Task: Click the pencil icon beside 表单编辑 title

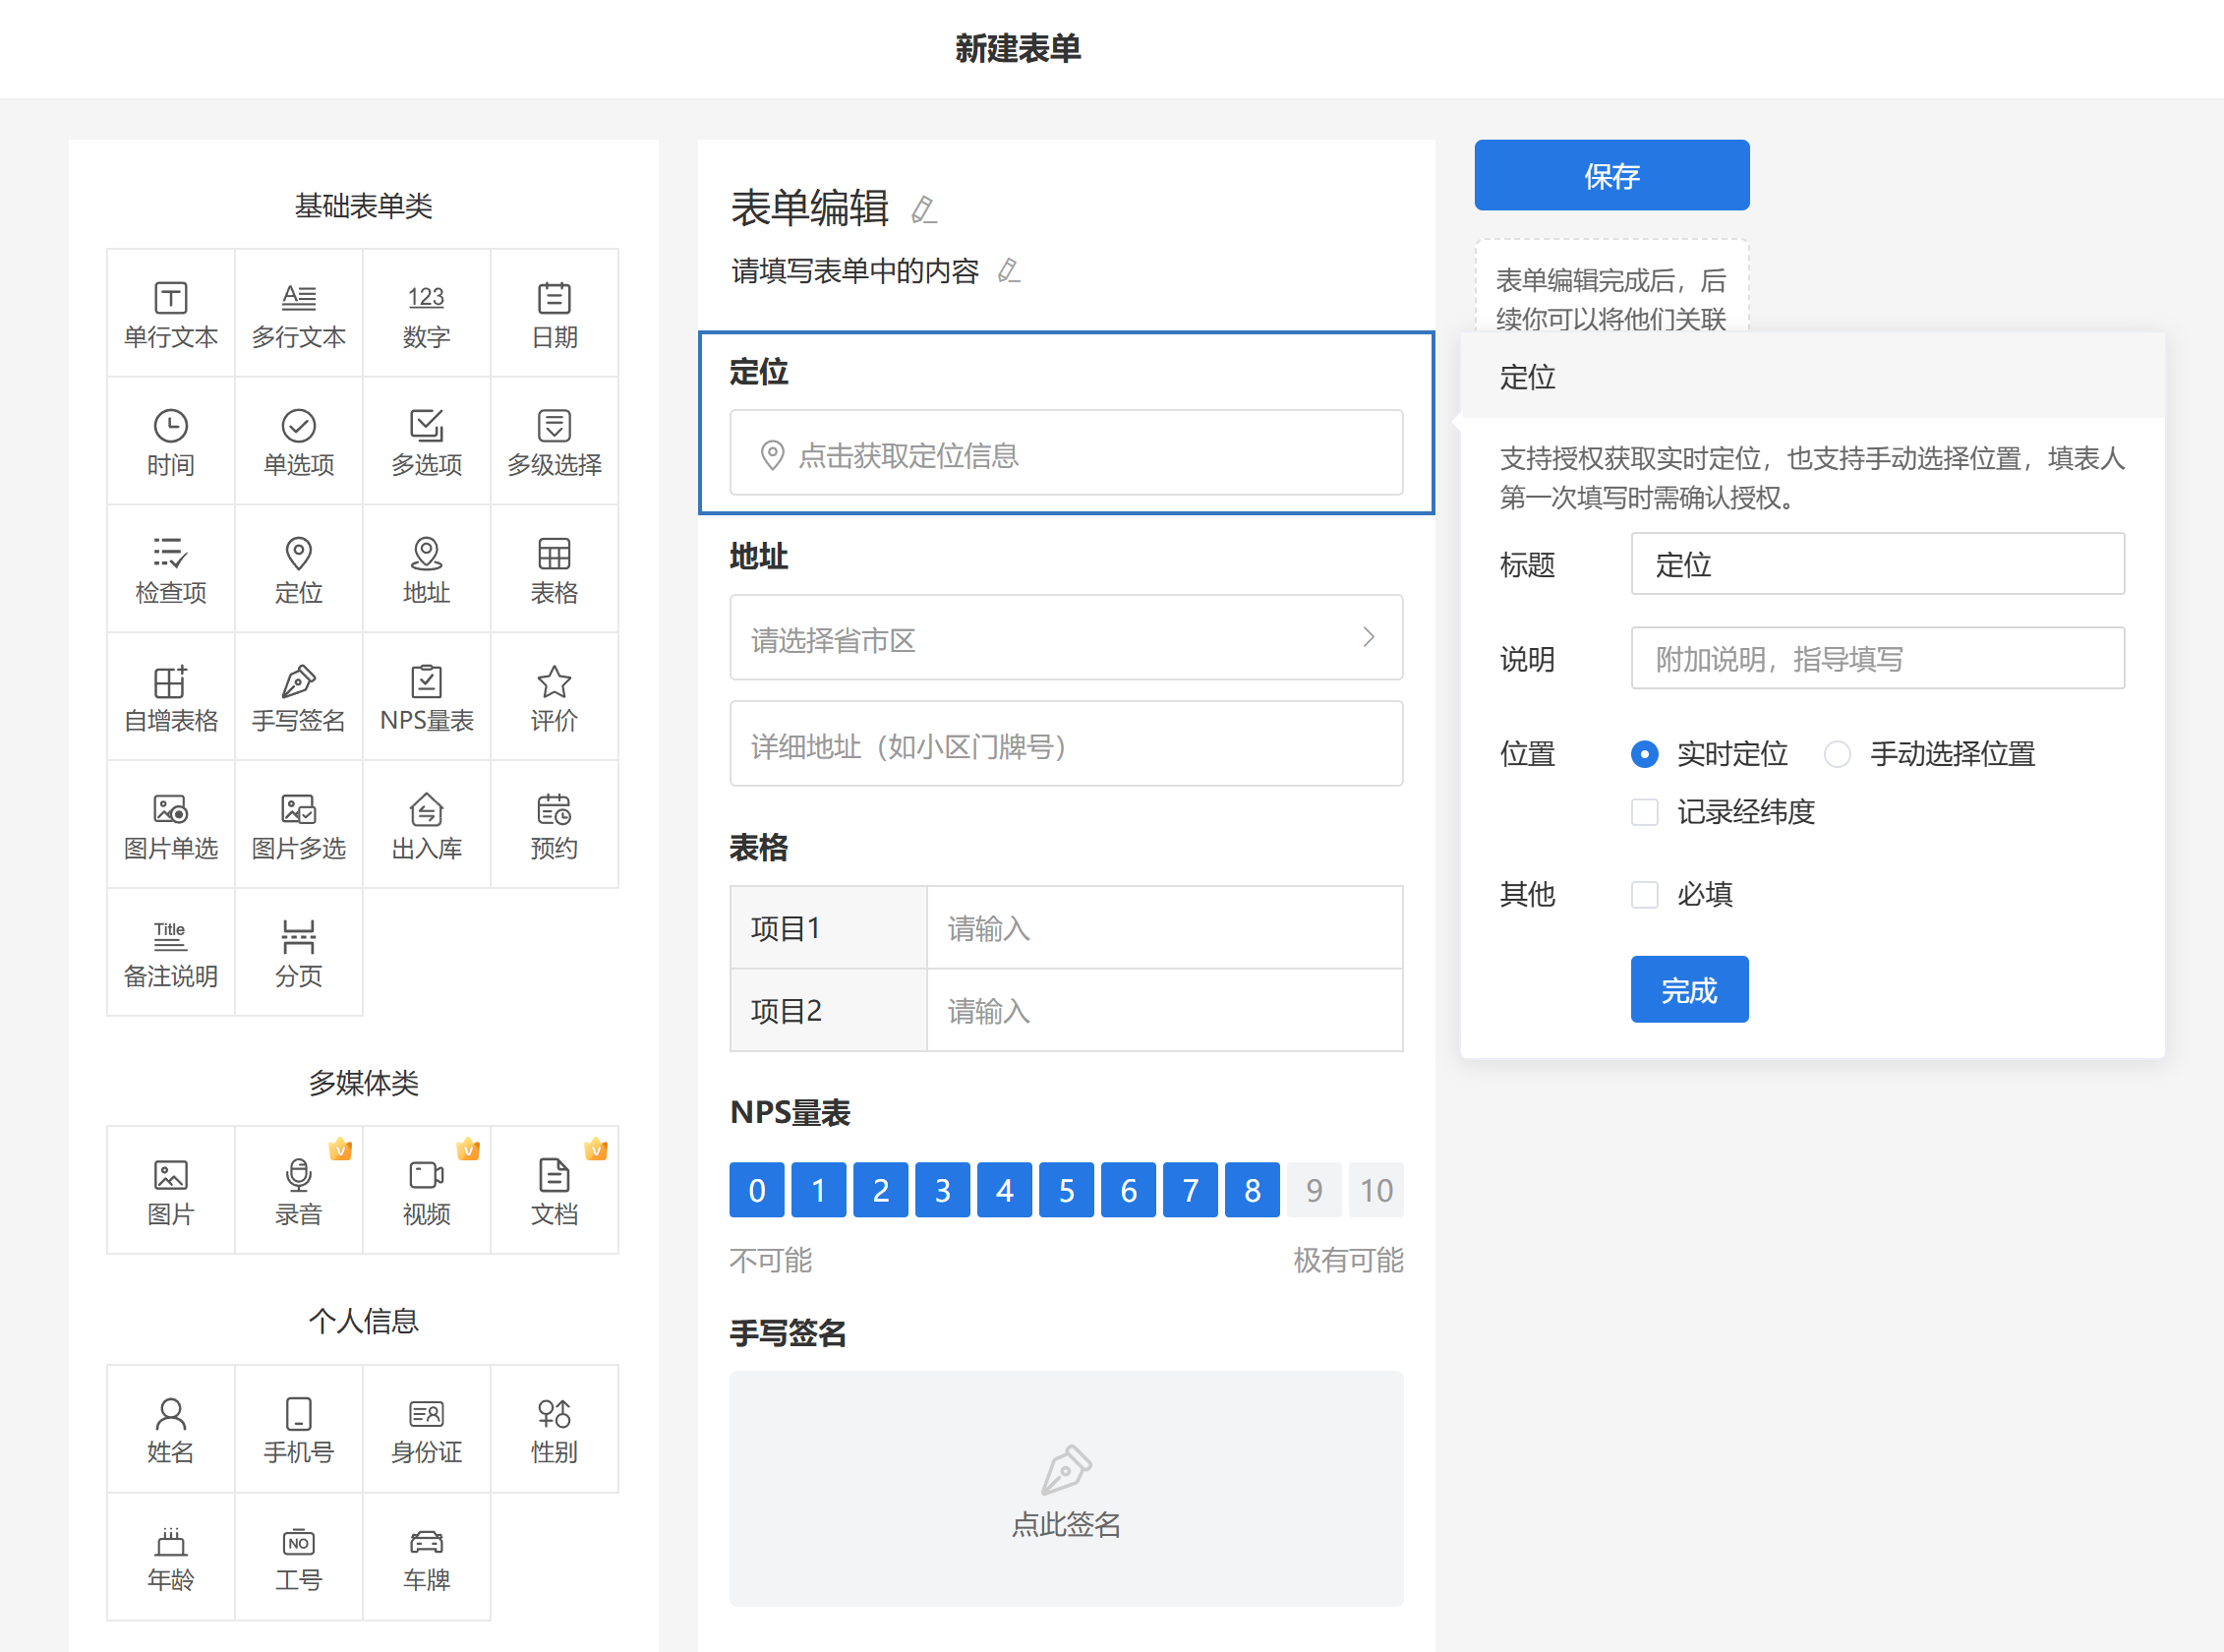Action: click(924, 209)
